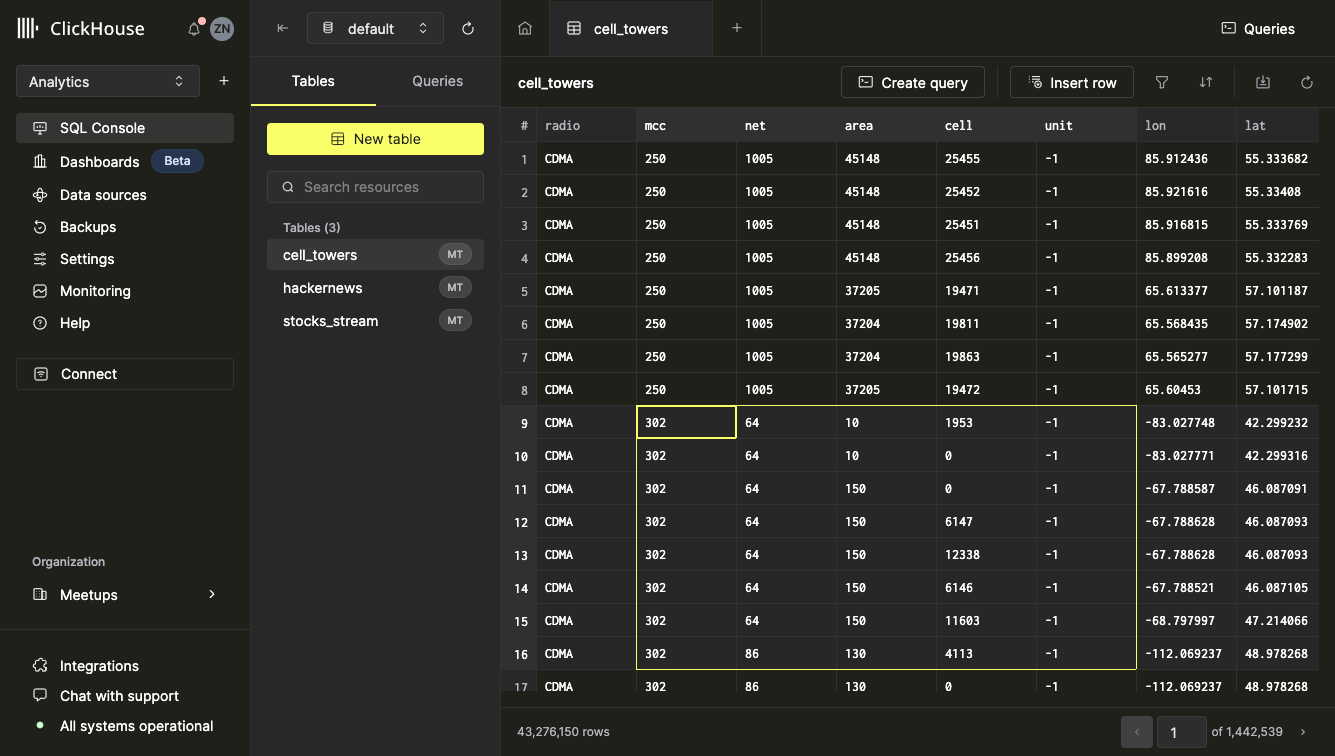Open Dashboards in the left navigation

pyautogui.click(x=99, y=162)
